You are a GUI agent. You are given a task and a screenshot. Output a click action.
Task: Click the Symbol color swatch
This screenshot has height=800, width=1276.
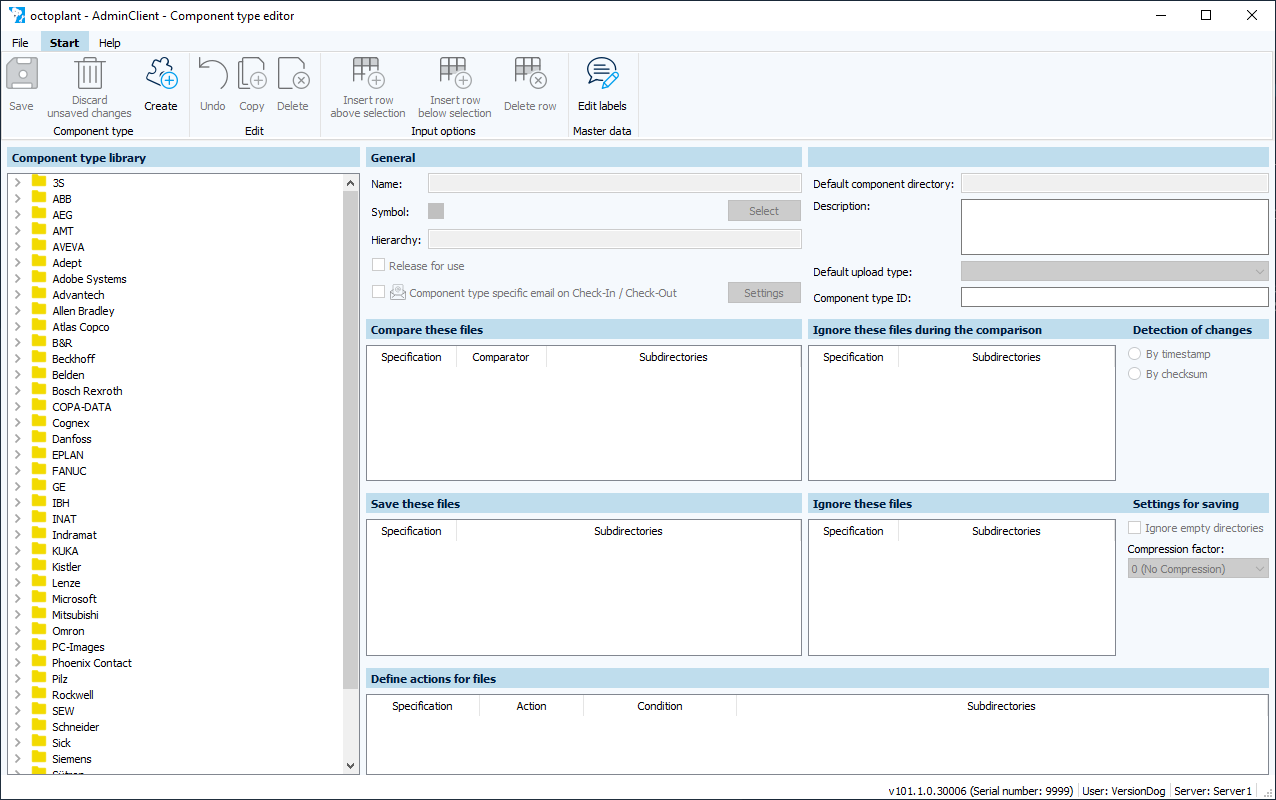point(435,210)
